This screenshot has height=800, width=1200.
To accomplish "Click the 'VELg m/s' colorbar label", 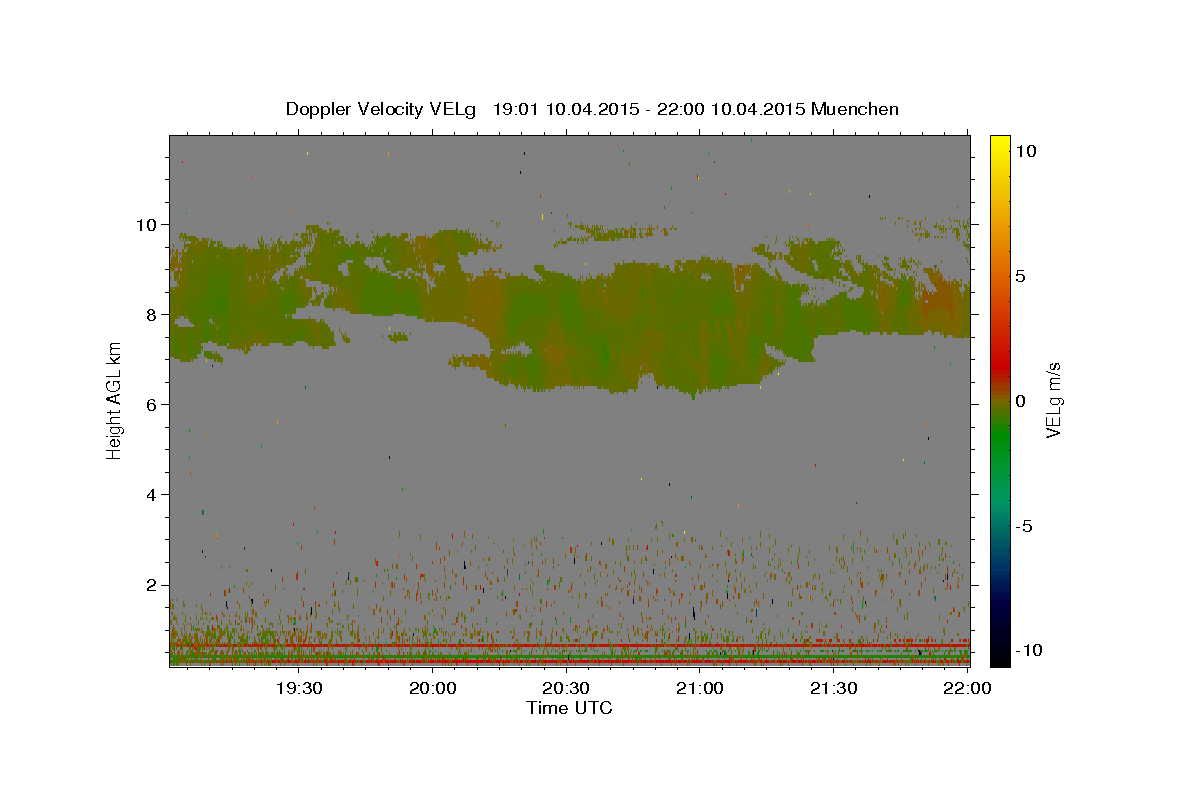I will pos(1053,402).
